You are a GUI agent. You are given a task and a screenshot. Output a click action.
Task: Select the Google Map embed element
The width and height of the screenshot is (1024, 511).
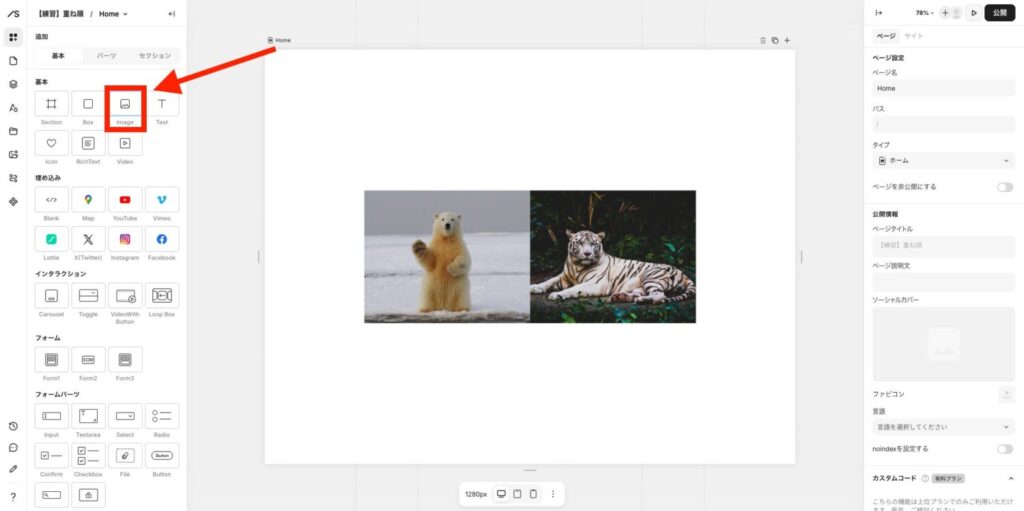pos(88,200)
